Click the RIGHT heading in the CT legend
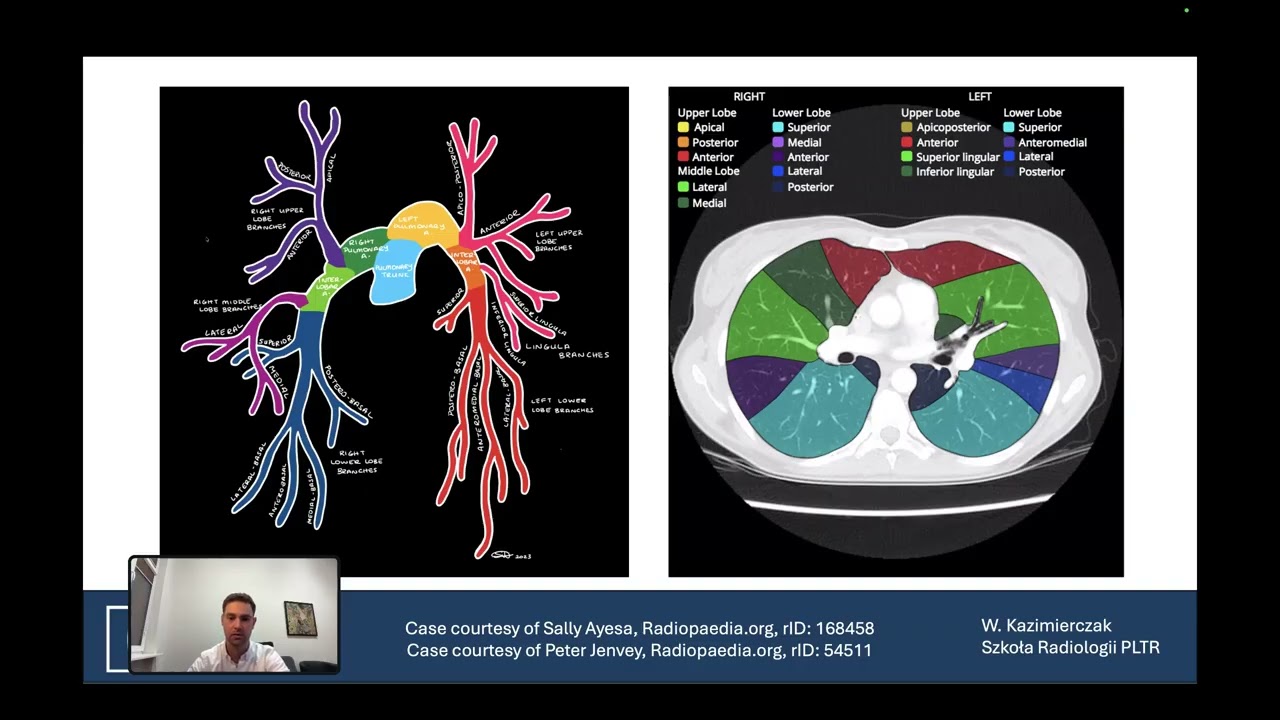1280x720 pixels. coord(749,97)
